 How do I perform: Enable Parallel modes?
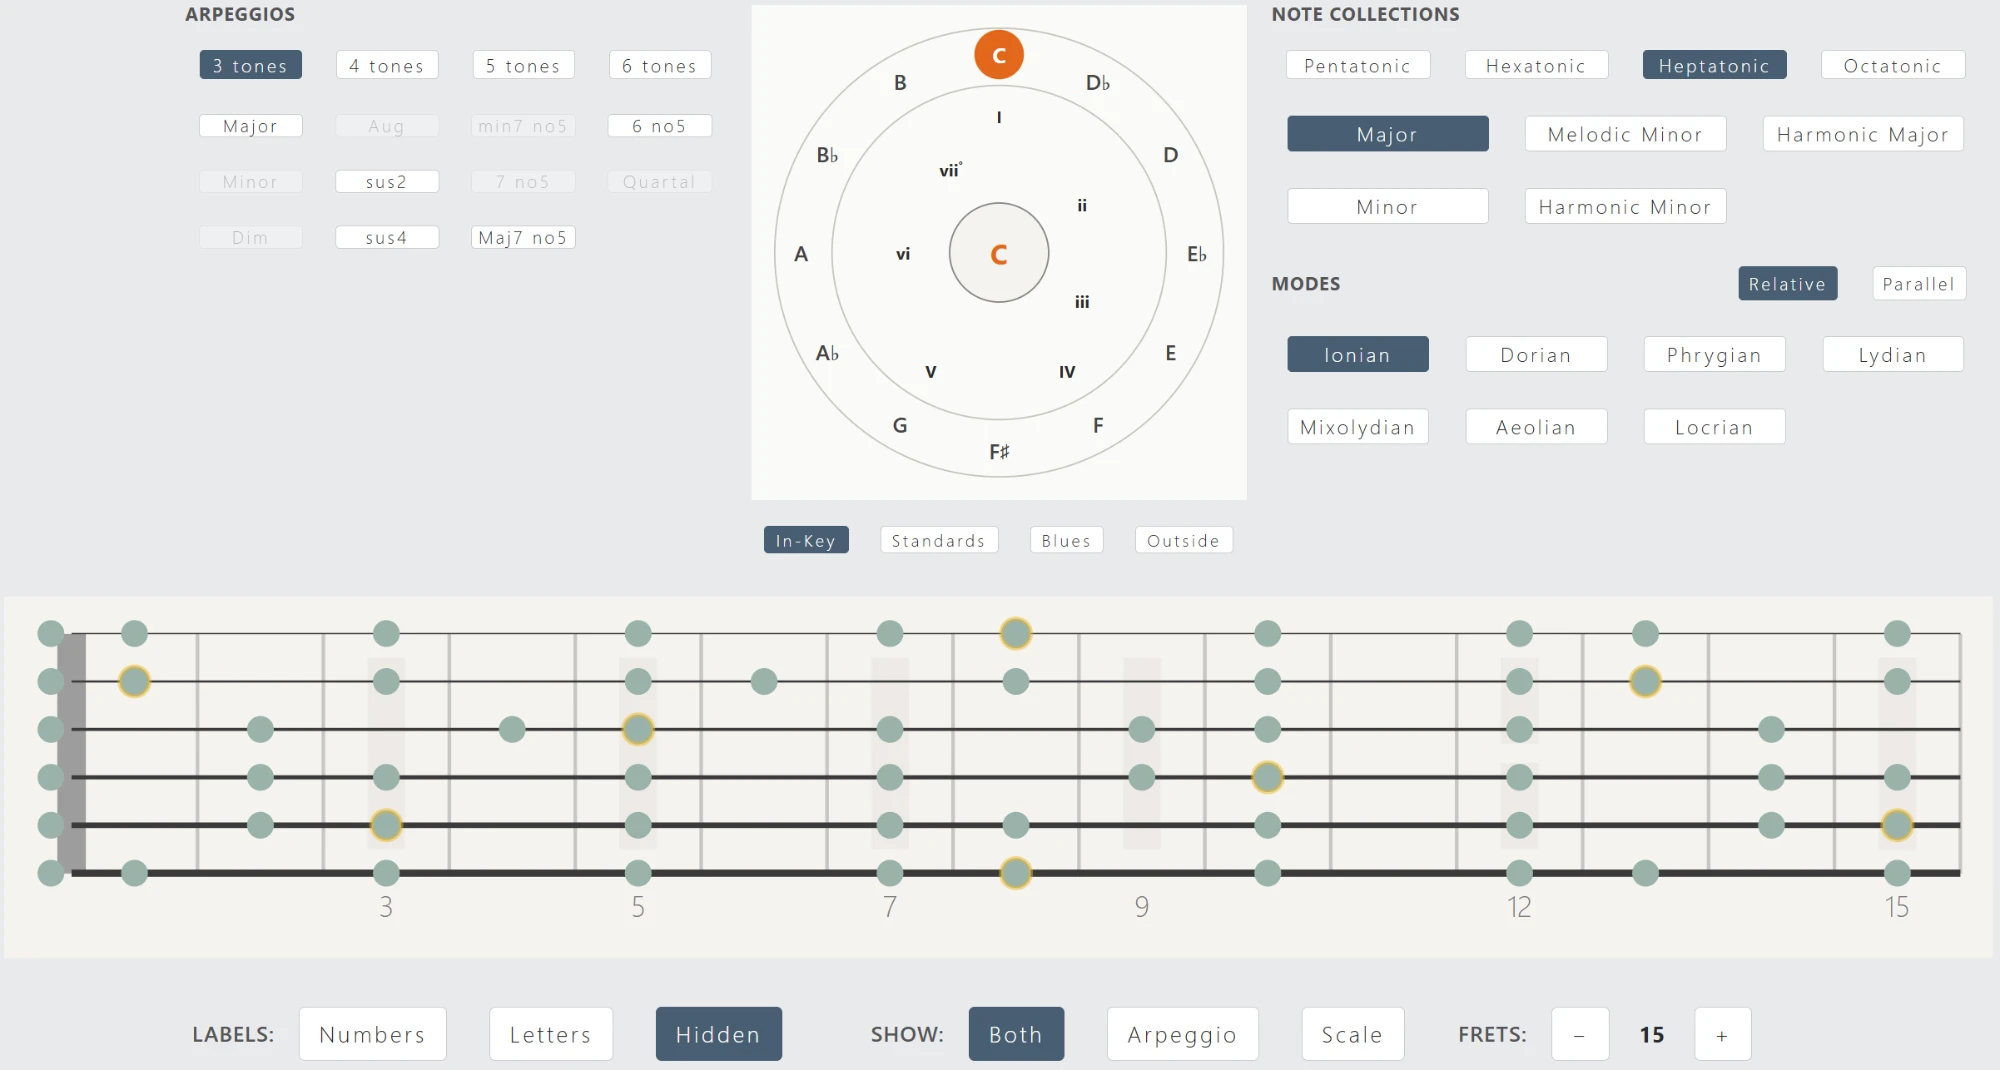(x=1919, y=284)
